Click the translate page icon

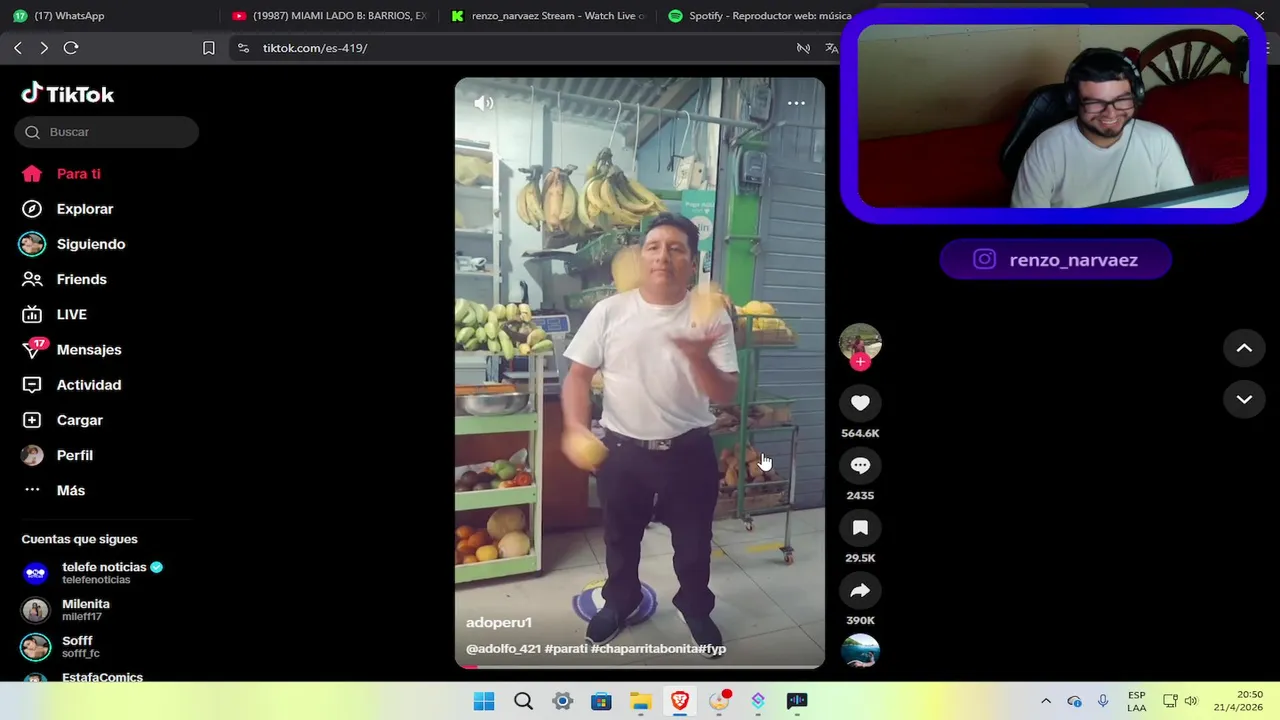831,48
